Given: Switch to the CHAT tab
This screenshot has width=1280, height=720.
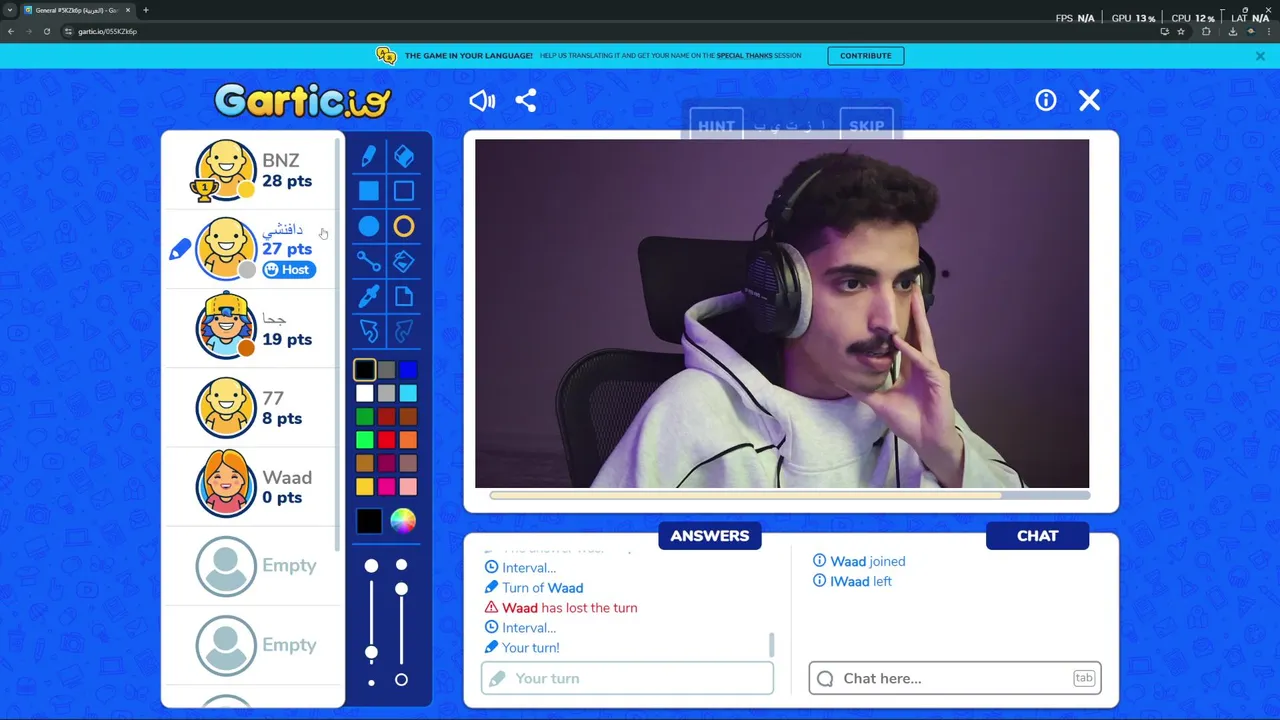Looking at the screenshot, I should 1037,536.
